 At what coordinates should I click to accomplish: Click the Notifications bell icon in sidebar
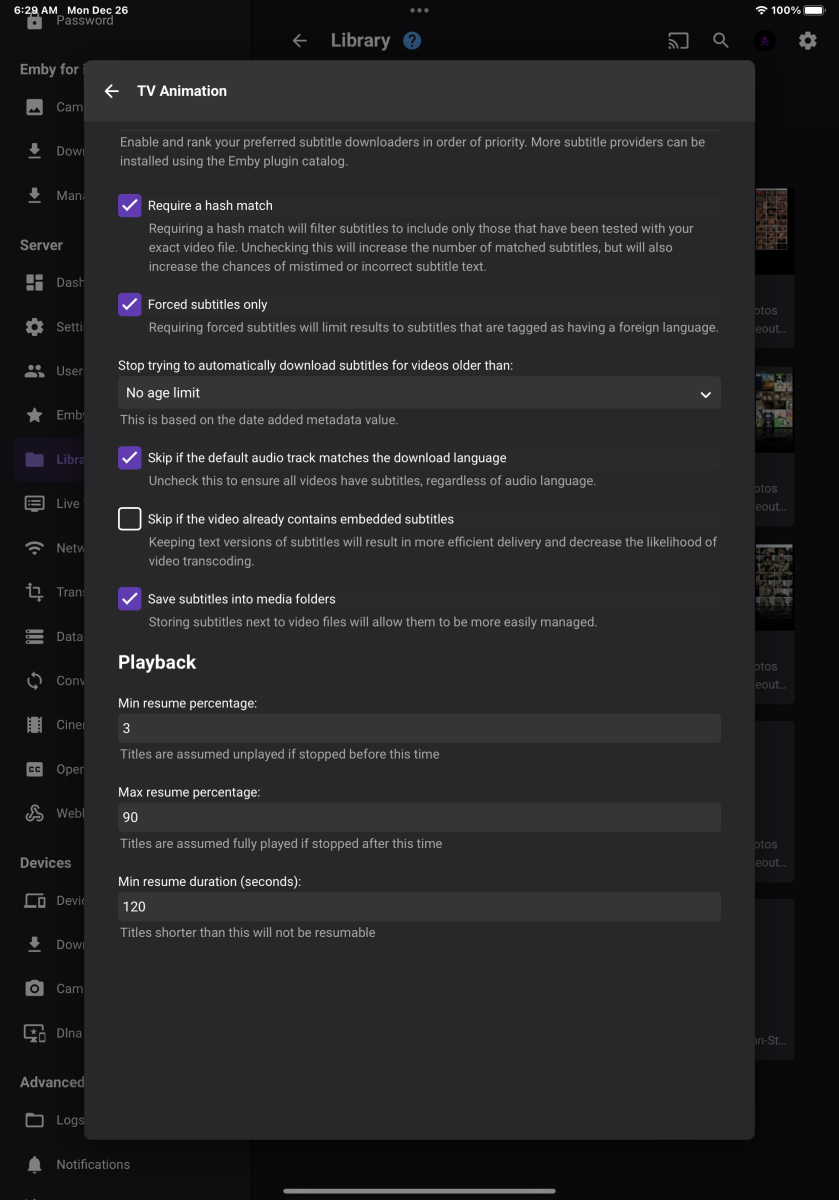click(35, 1164)
